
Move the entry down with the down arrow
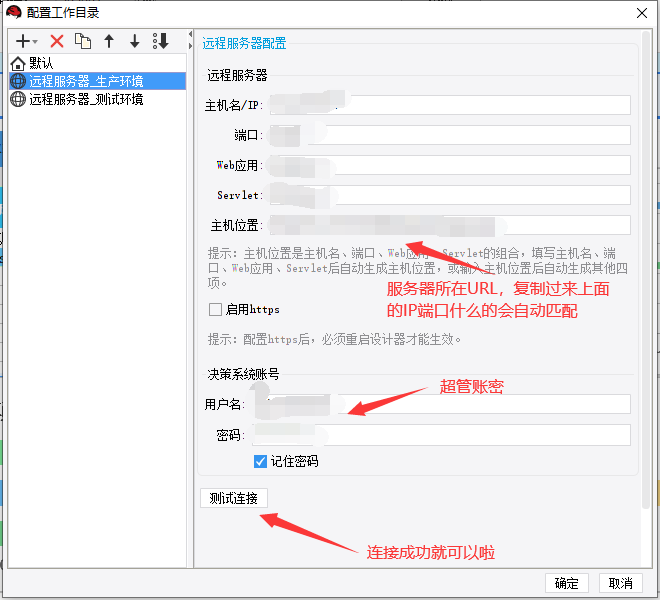[x=135, y=41]
